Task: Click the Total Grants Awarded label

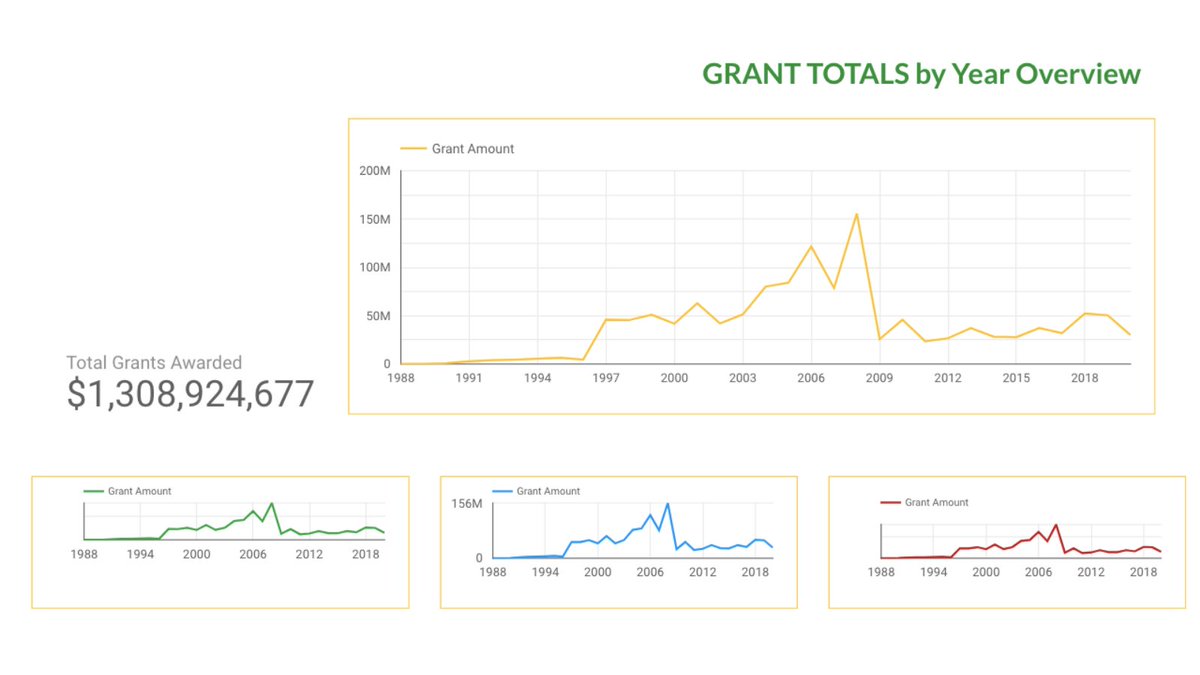Action: pos(154,363)
